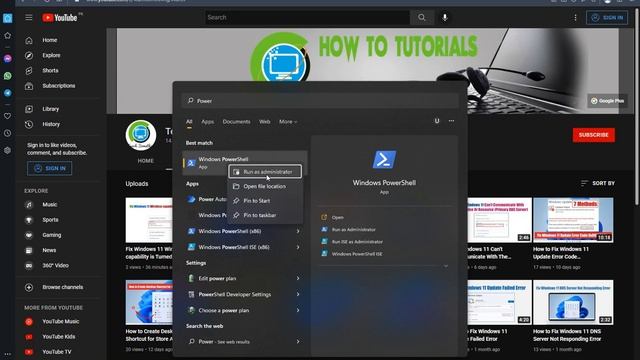The width and height of the screenshot is (640, 360).
Task: Click the Windows search input field
Action: [x=320, y=101]
